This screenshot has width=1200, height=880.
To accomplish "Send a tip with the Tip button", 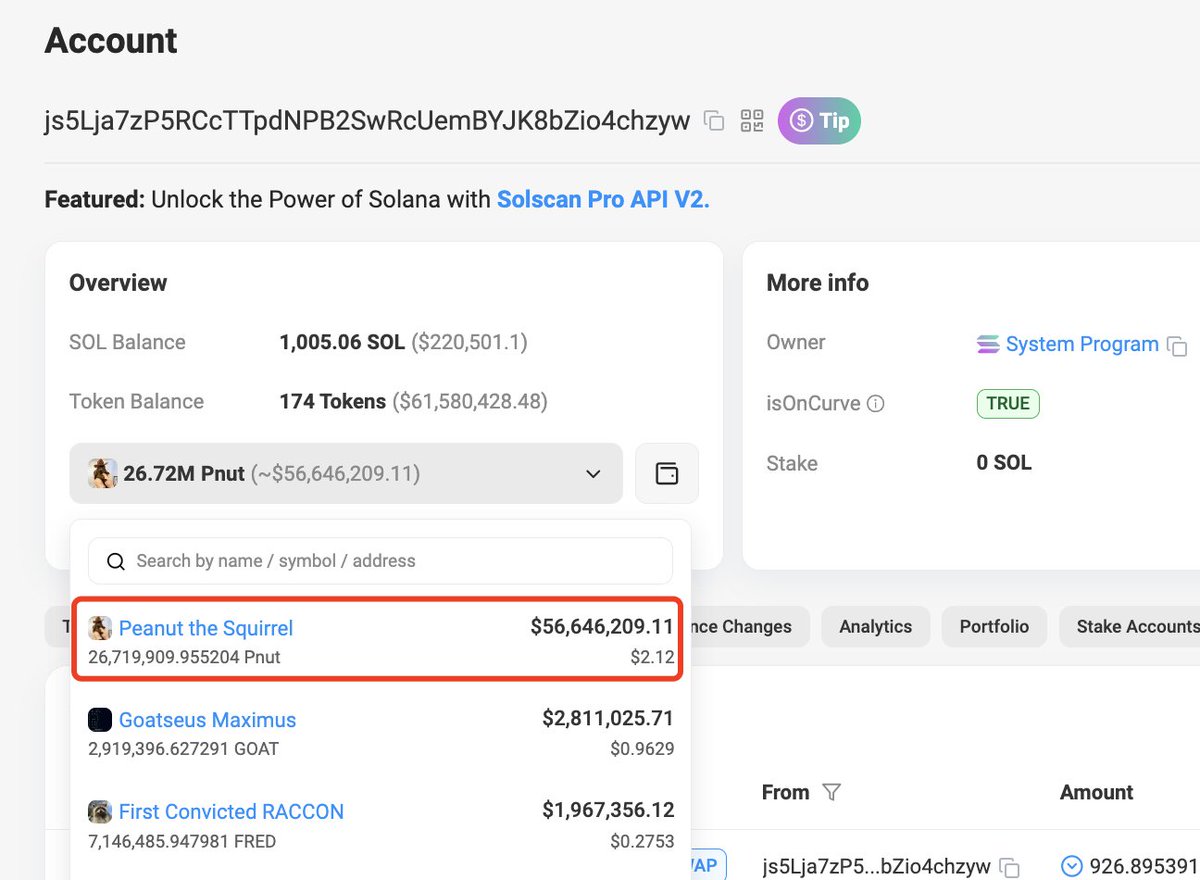I will pos(819,121).
